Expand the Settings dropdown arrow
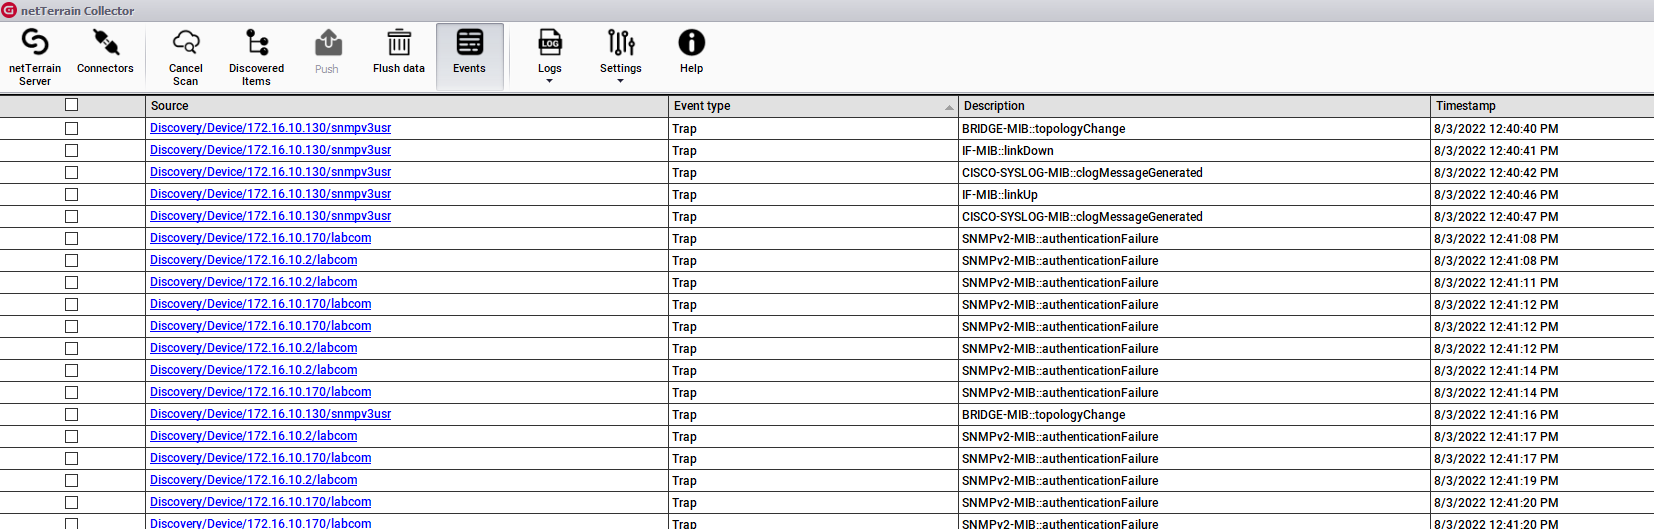The height and width of the screenshot is (529, 1654). coord(620,81)
